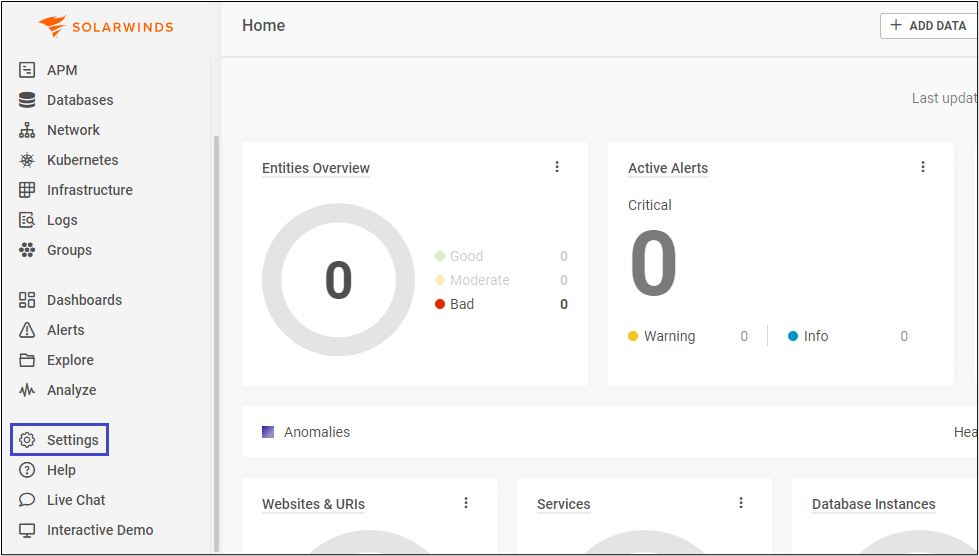Click the Network topology icon
This screenshot has width=979, height=556.
pyautogui.click(x=27, y=130)
